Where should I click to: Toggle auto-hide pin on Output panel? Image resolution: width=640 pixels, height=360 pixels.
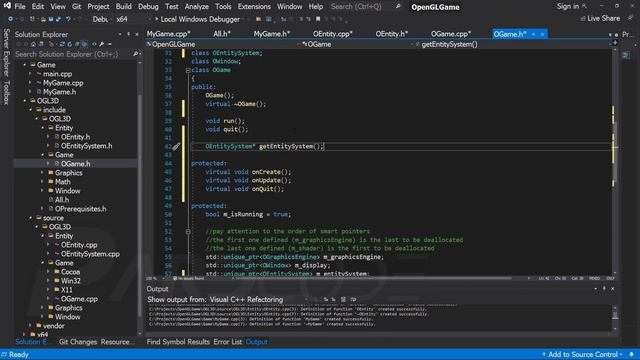point(604,289)
